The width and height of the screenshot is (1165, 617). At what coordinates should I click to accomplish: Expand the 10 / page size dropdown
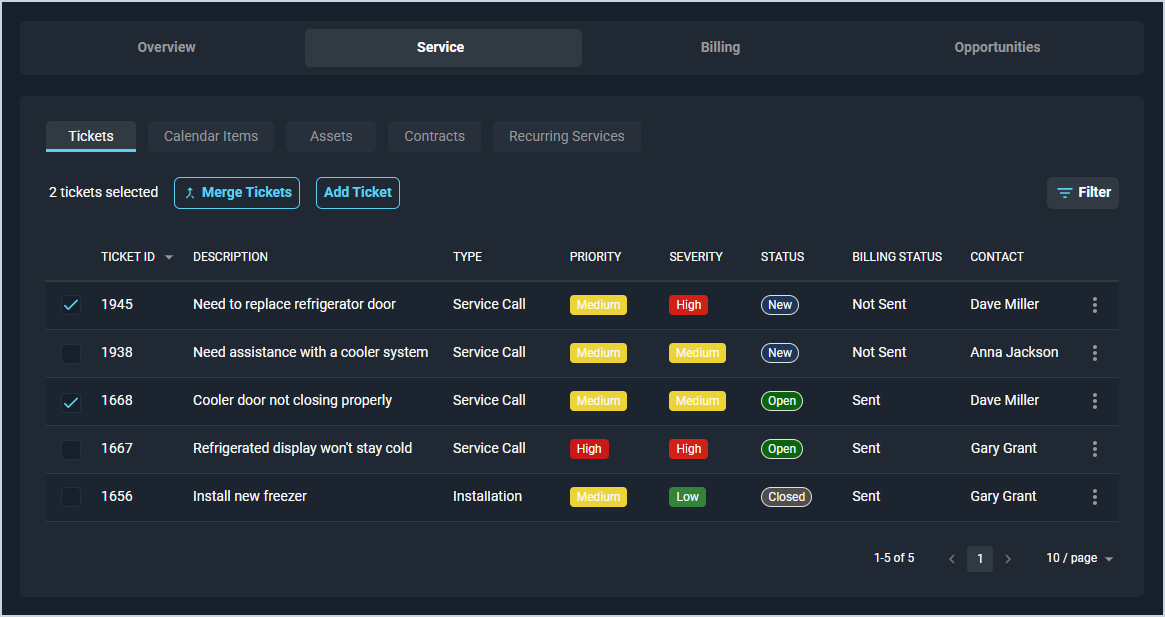[x=1079, y=559]
